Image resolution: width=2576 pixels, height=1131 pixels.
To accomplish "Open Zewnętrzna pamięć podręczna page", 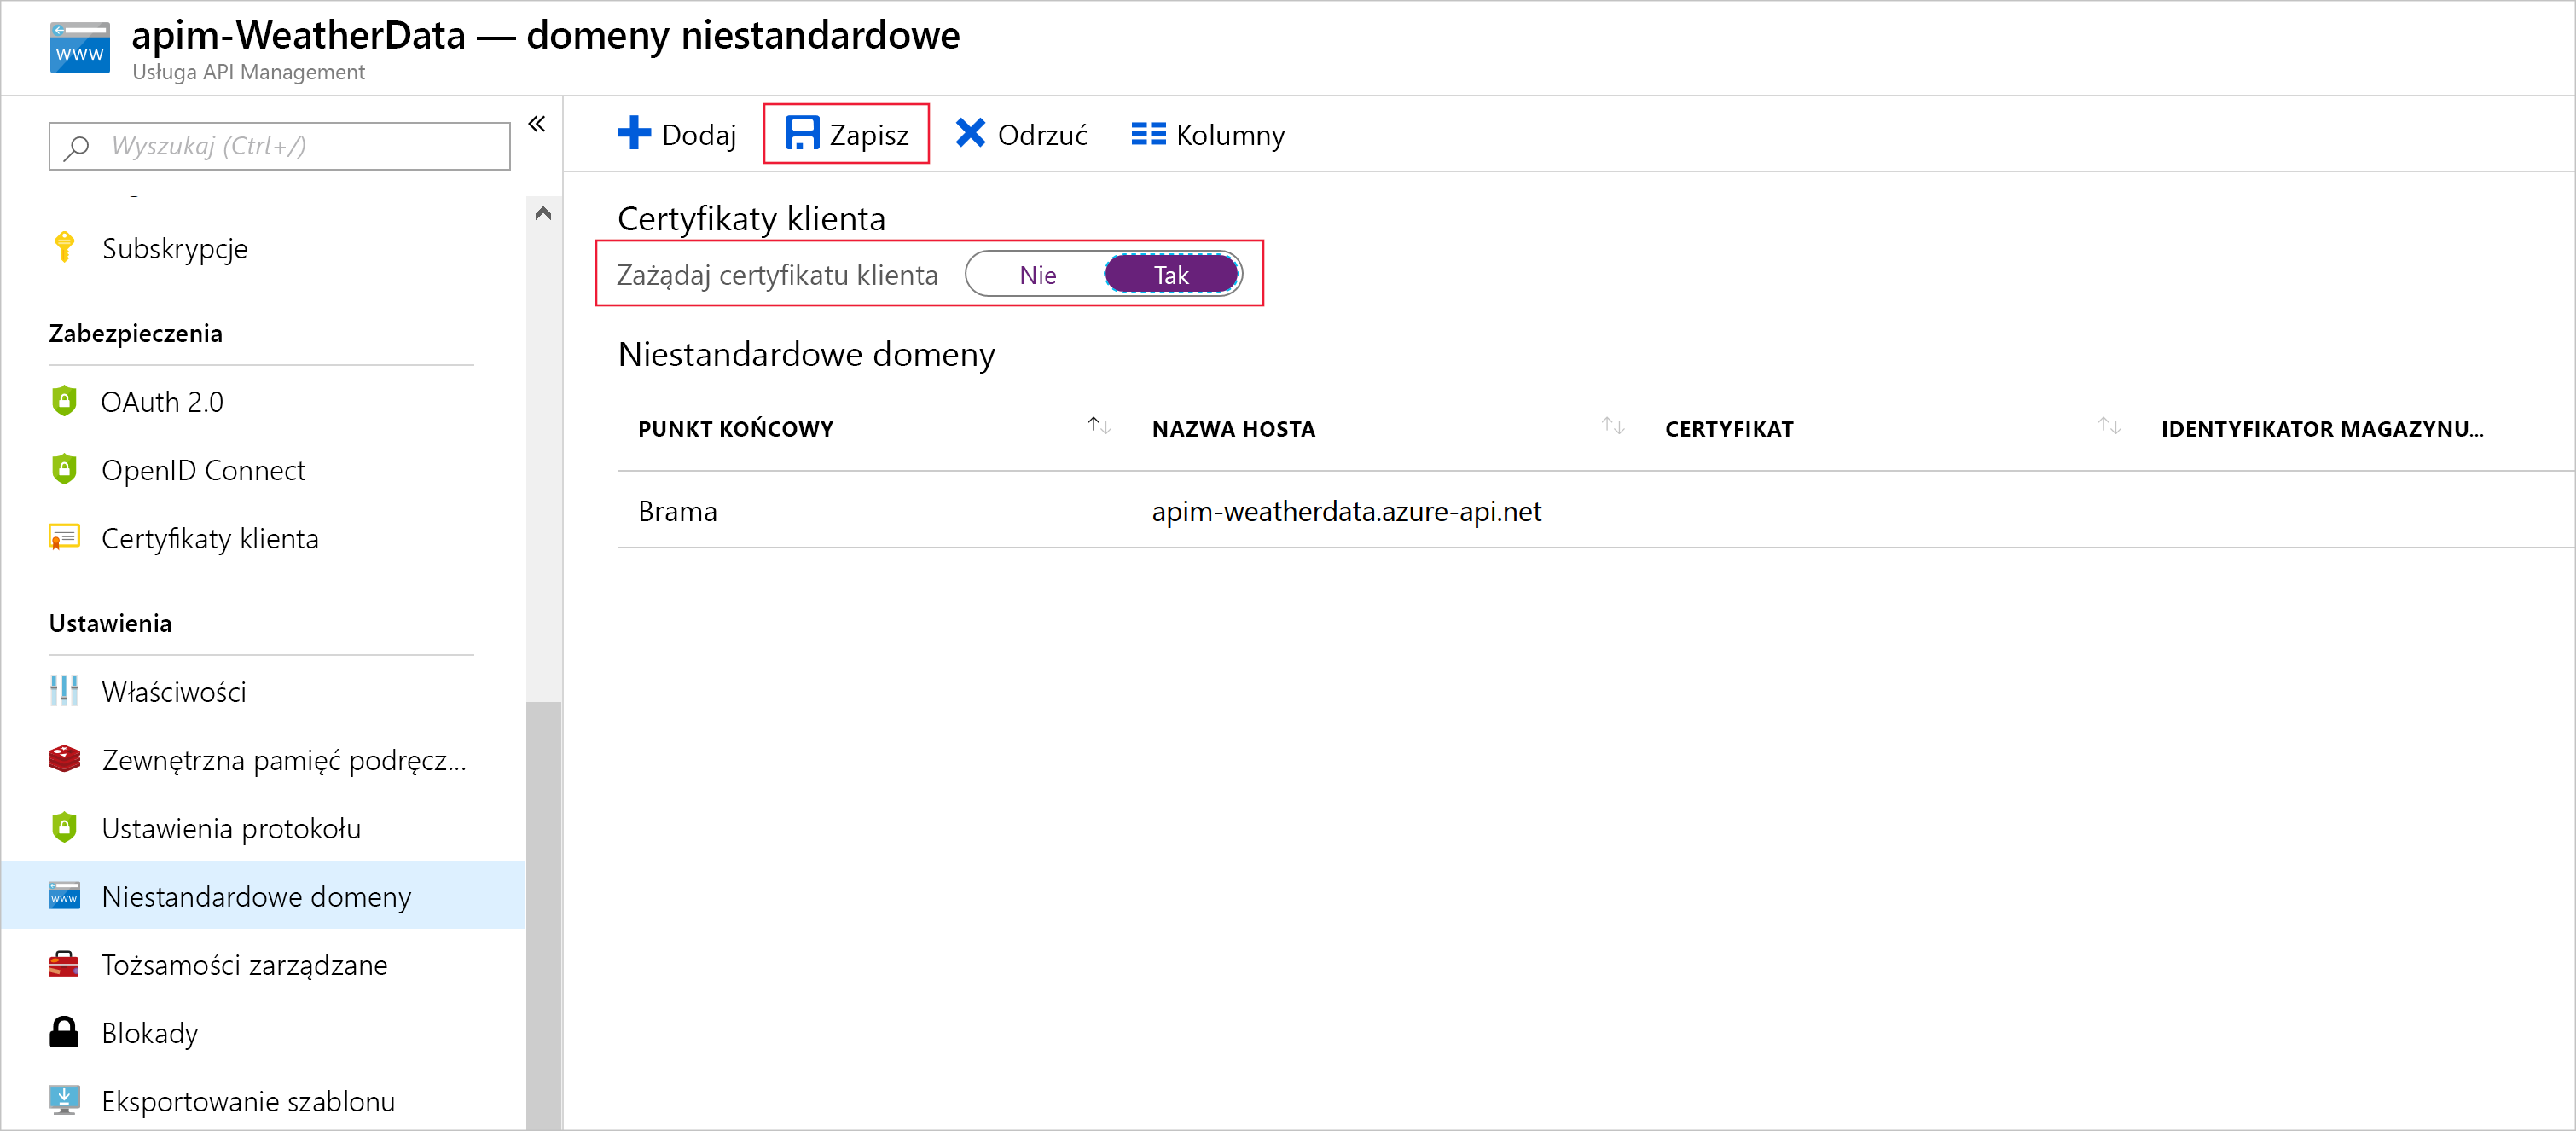I will point(284,760).
